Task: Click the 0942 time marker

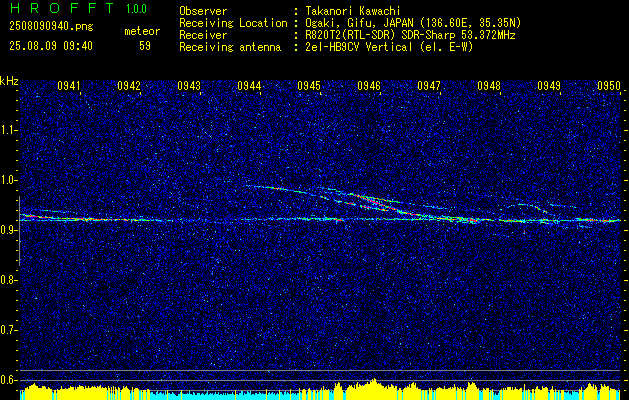Action: pyautogui.click(x=129, y=85)
